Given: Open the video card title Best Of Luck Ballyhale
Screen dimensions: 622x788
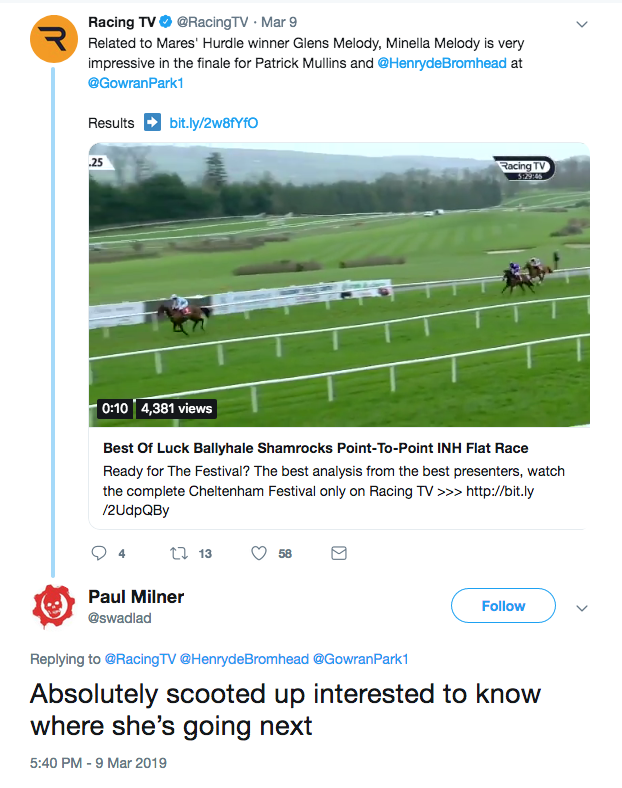Looking at the screenshot, I should tap(316, 448).
